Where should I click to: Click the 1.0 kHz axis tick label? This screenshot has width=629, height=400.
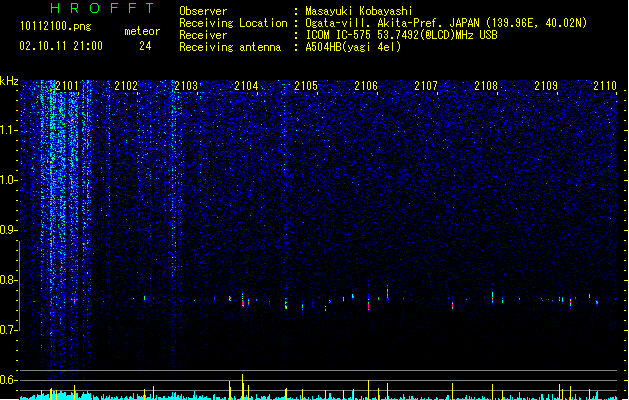[x=8, y=180]
